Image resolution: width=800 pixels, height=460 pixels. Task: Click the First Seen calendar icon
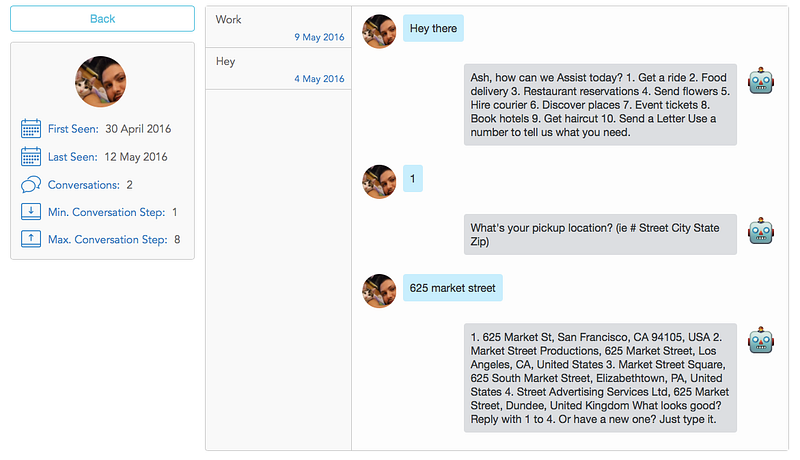(x=31, y=129)
